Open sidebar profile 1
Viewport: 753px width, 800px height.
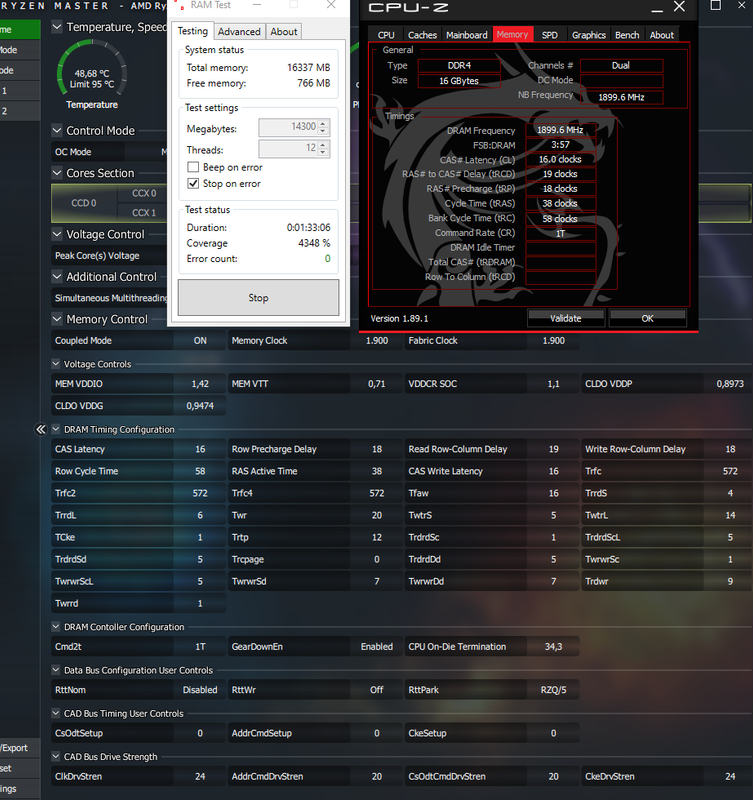click(x=19, y=91)
